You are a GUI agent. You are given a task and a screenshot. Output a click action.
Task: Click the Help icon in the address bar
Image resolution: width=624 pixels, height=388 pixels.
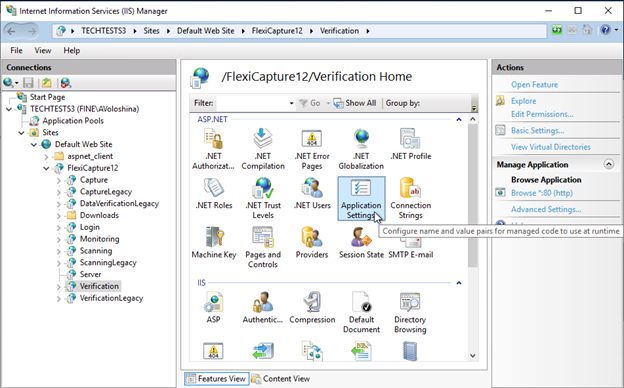(x=606, y=30)
